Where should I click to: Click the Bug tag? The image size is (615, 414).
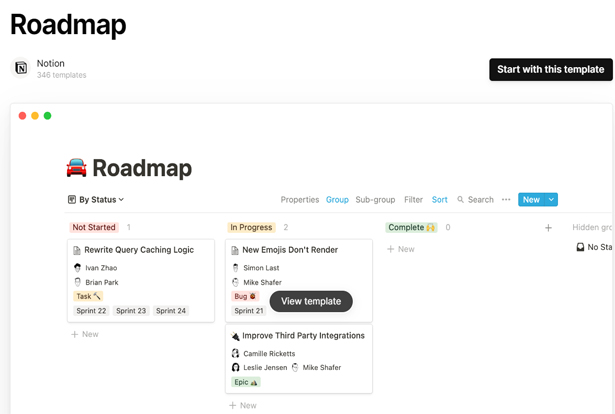pyautogui.click(x=245, y=296)
